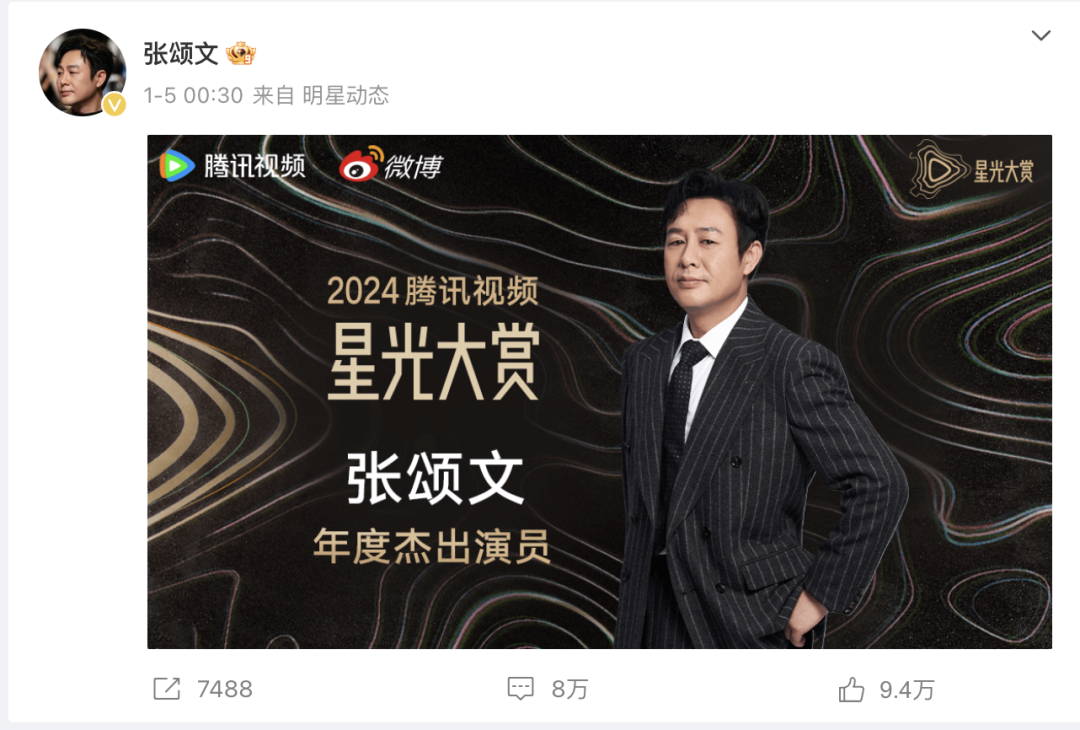
Task: Click the gold 星光大赏 emblem top-right of image
Action: (x=972, y=169)
